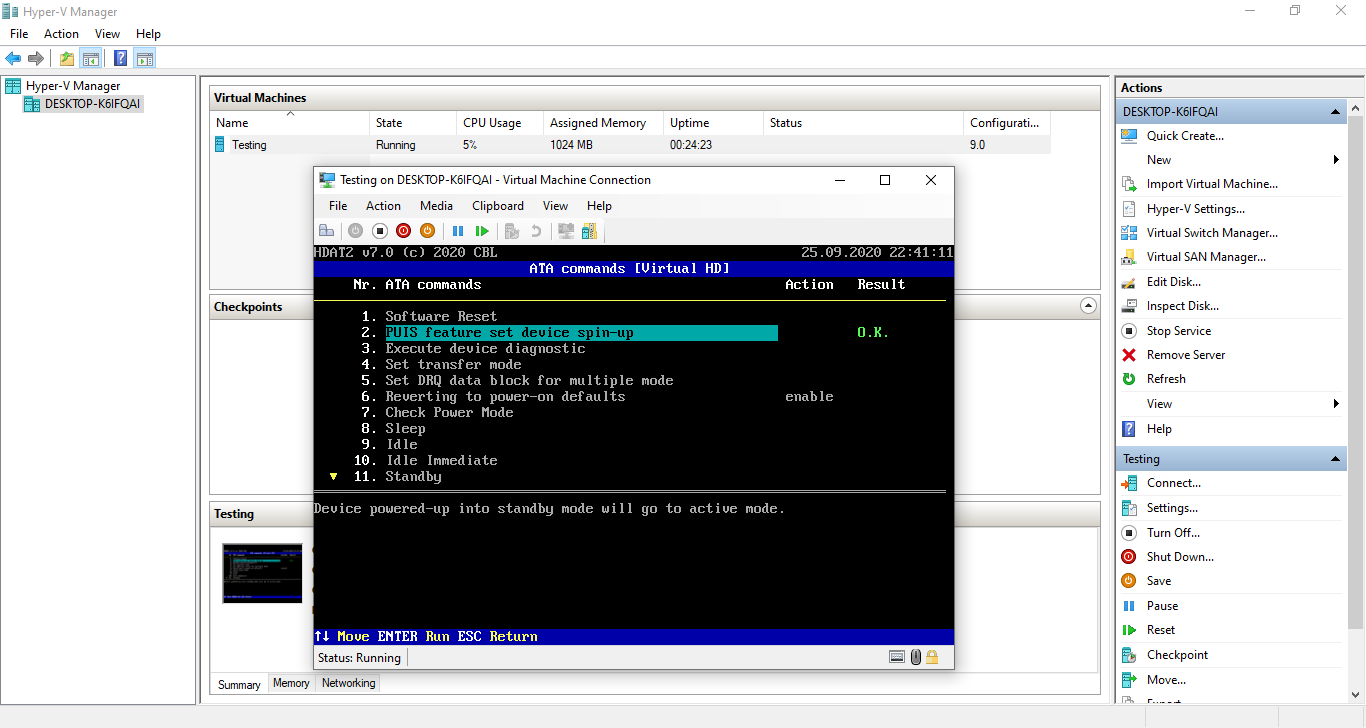Open Virtual SAN Manager action
This screenshot has height=728, width=1366.
point(1206,257)
